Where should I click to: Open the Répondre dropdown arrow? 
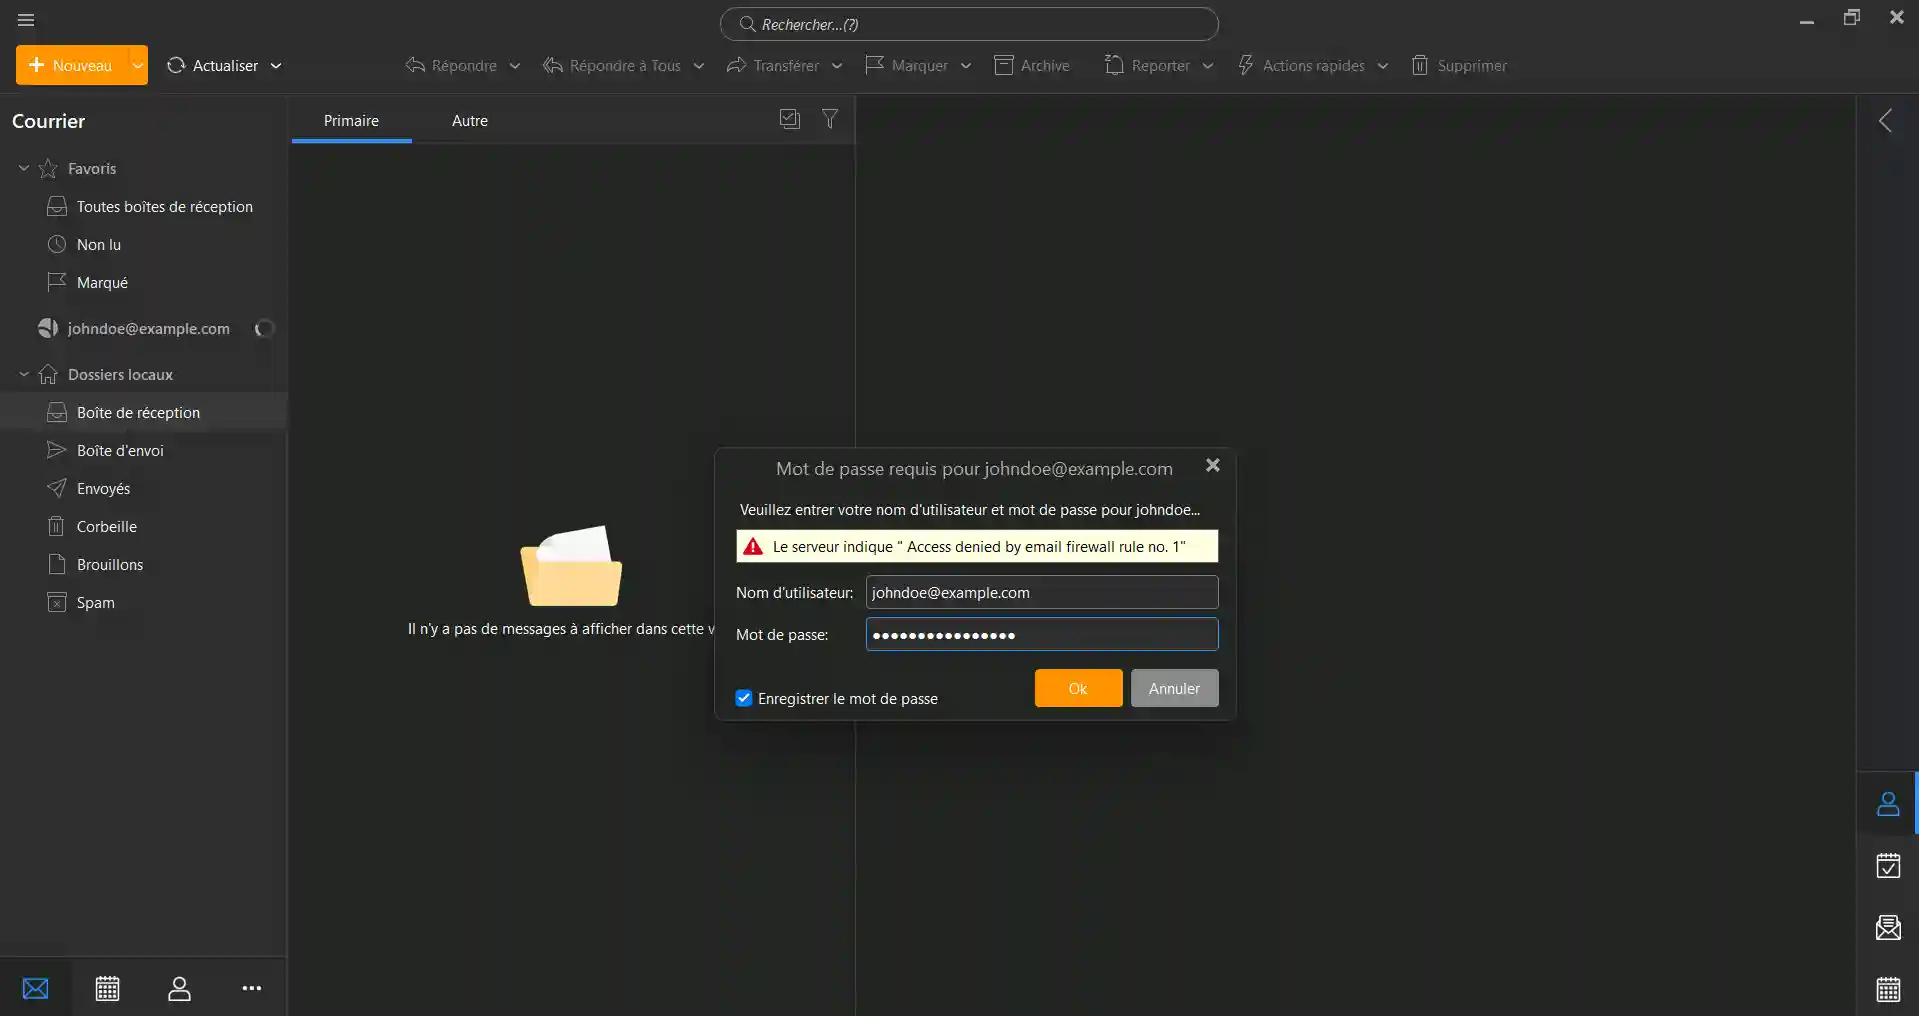click(514, 65)
